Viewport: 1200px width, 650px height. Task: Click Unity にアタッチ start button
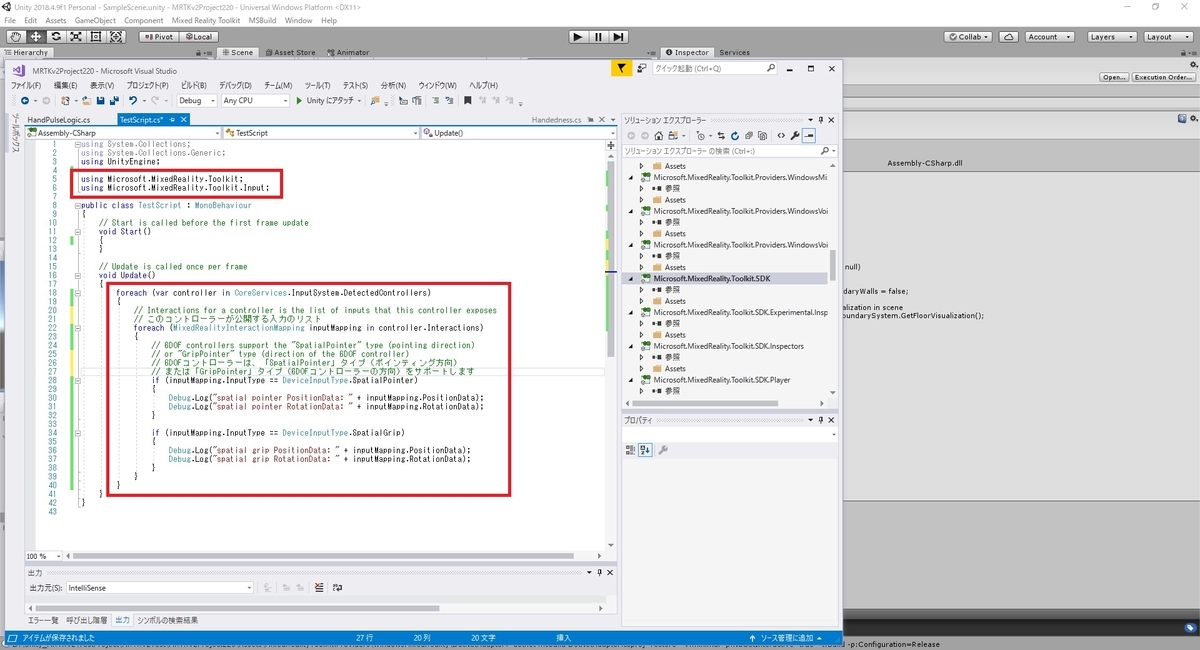click(x=325, y=100)
